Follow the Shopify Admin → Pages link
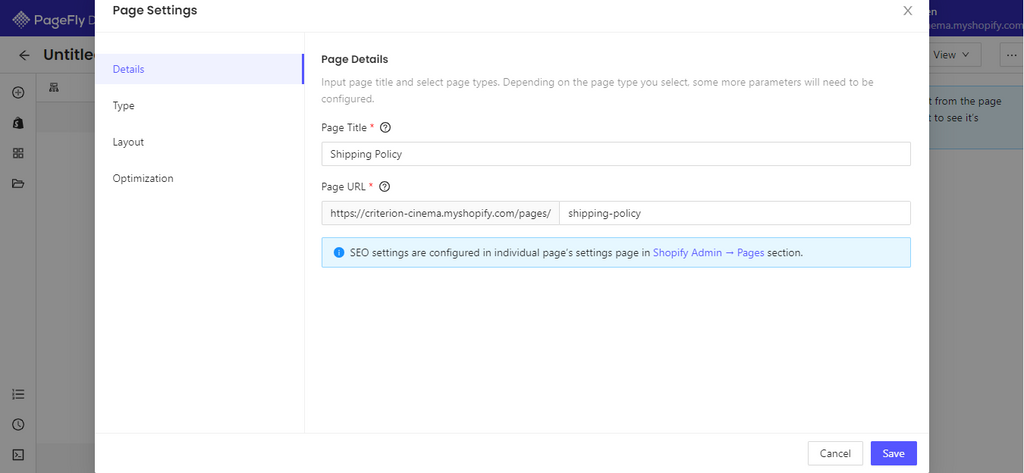 [x=708, y=253]
